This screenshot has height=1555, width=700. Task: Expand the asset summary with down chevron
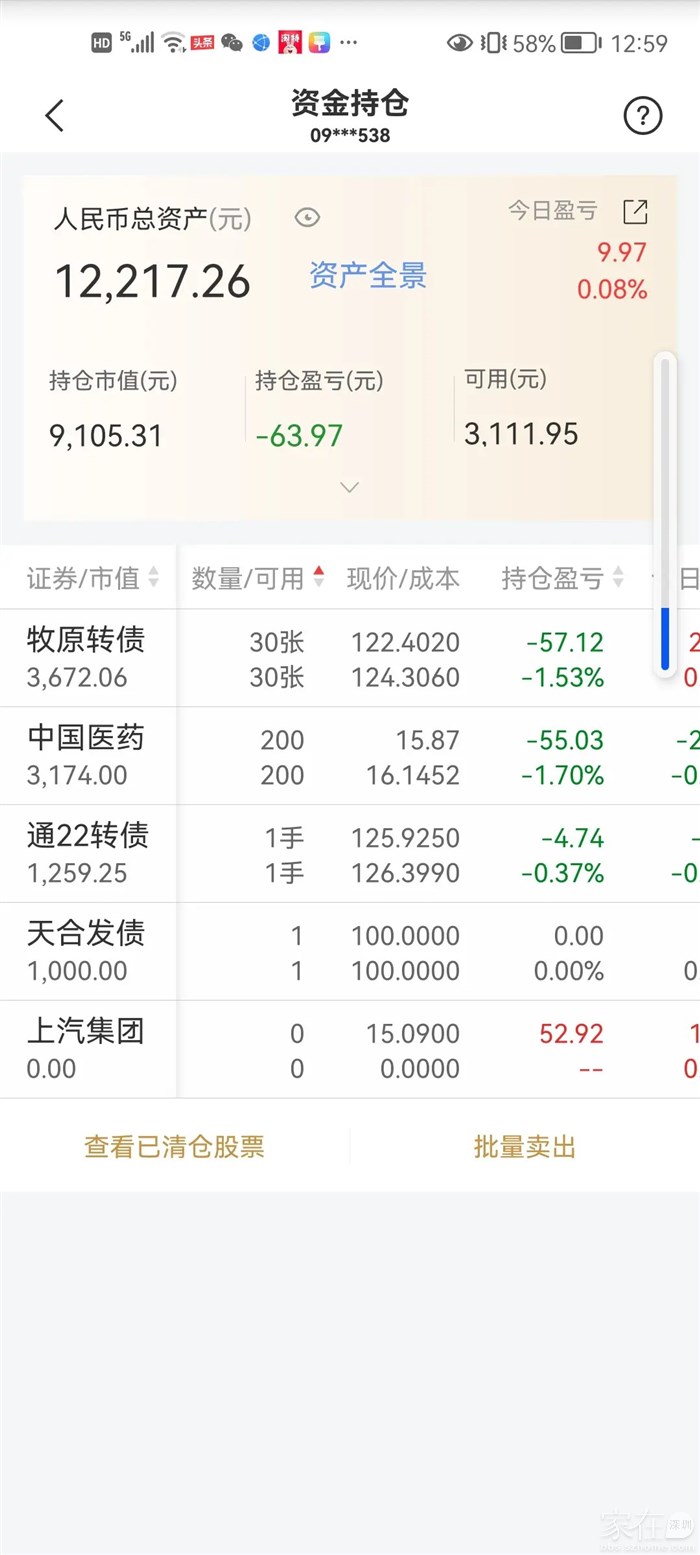tap(349, 487)
